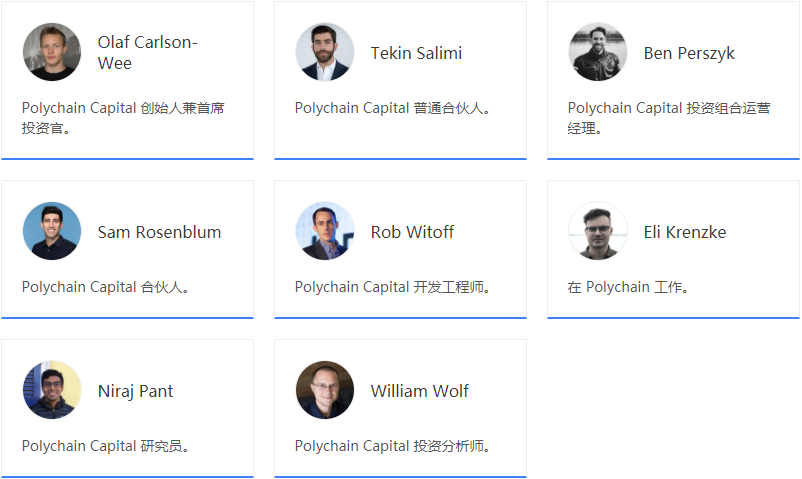Screen dimensions: 802x479
Task: Select the William Wolf name
Action: tap(419, 391)
